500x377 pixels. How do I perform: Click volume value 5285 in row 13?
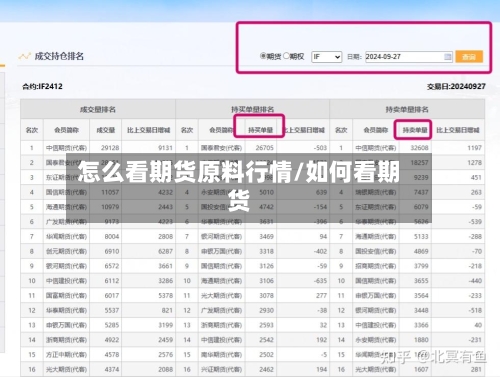[112, 325]
